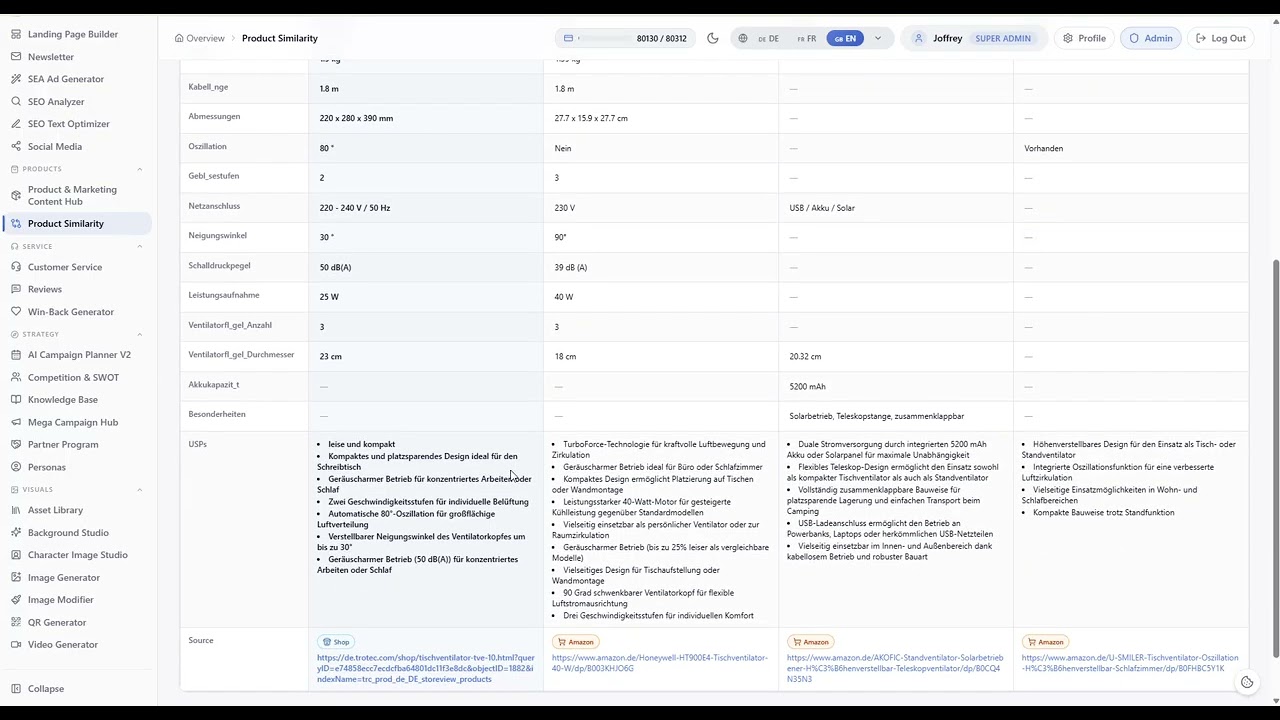
Task: Click Log Out button
Action: pos(1220,39)
